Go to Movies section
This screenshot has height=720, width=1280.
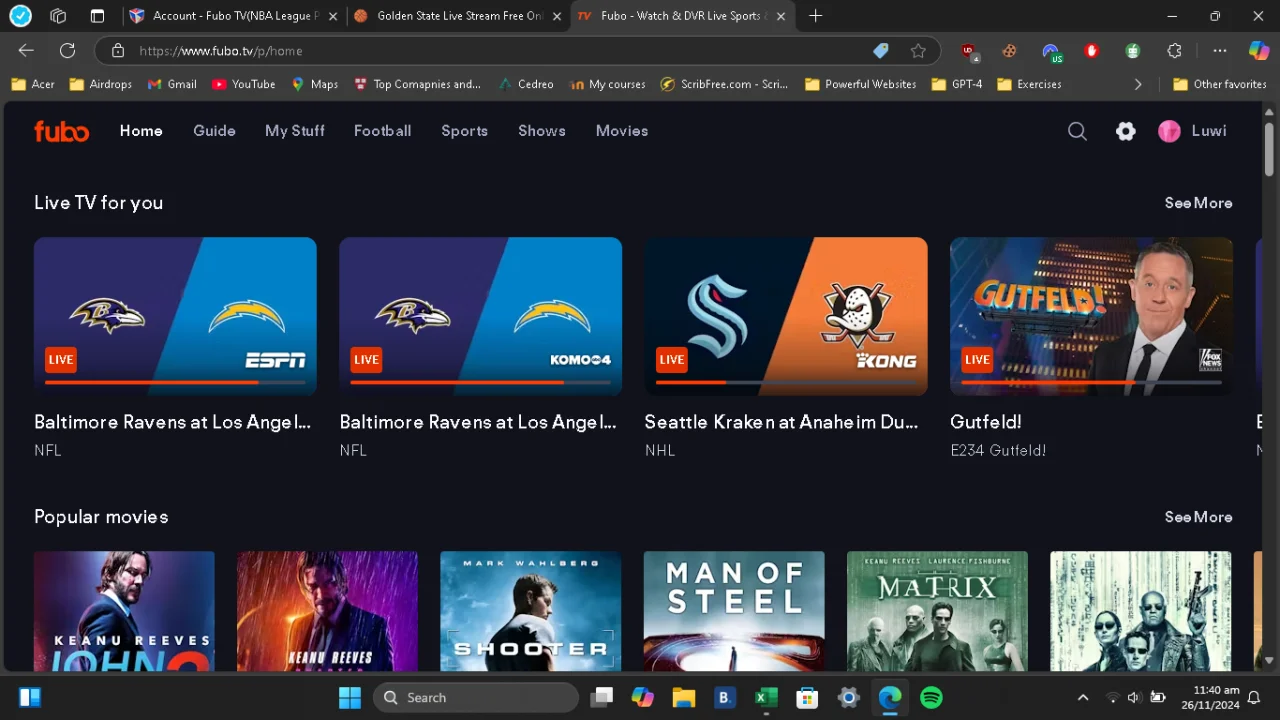[x=622, y=131]
